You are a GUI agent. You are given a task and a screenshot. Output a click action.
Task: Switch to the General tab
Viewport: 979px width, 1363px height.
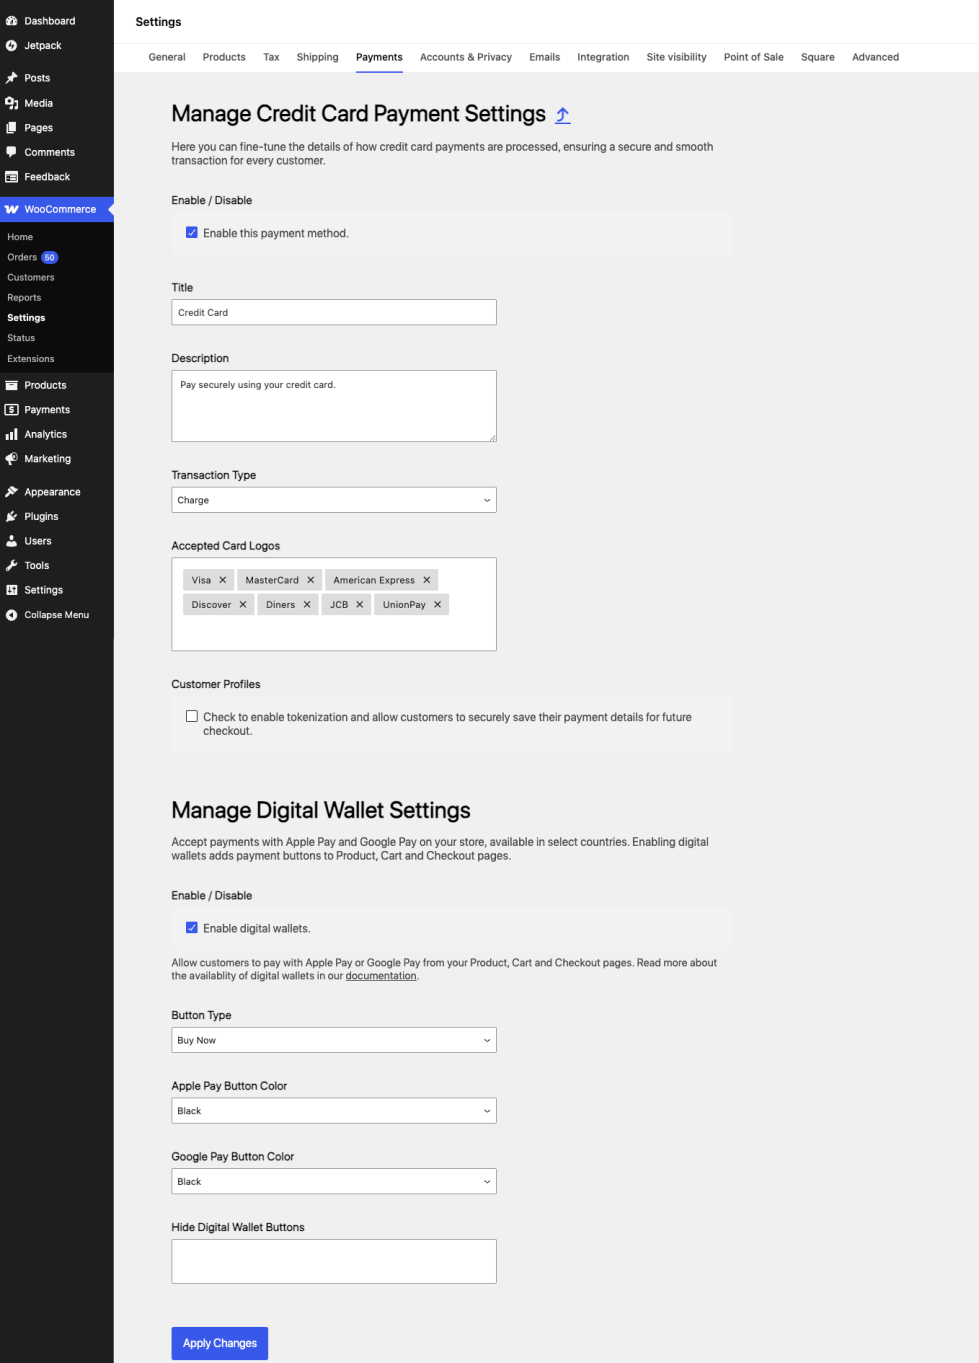(x=167, y=57)
